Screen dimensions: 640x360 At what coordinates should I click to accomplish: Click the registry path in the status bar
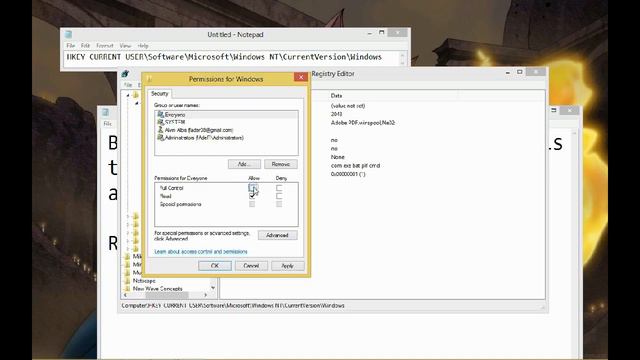coord(233,305)
